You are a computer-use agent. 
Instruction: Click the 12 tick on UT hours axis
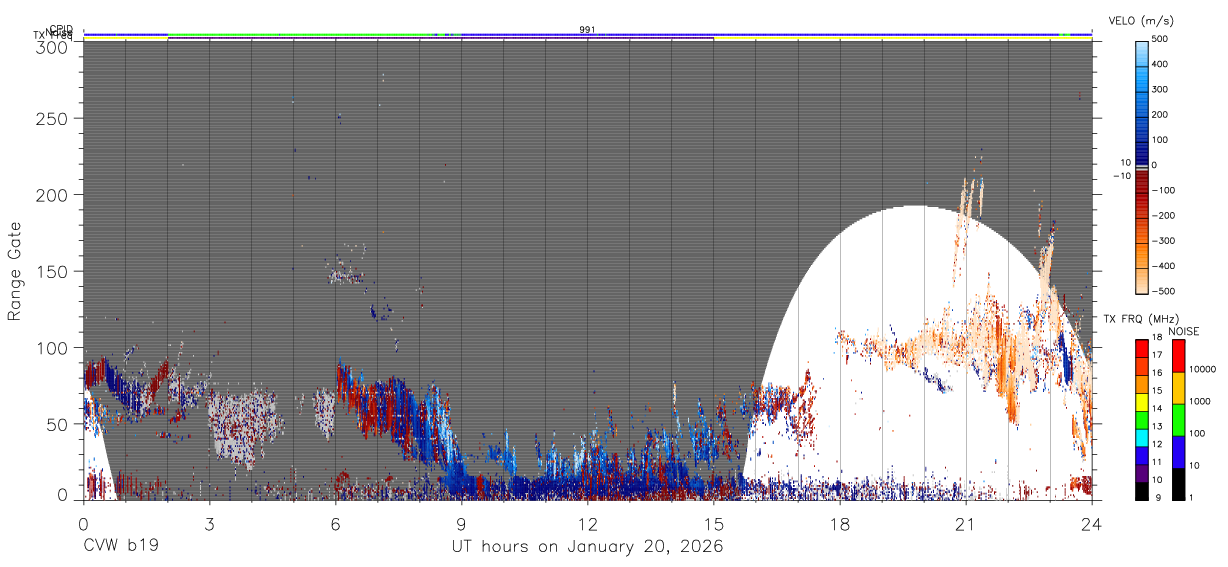tap(587, 523)
